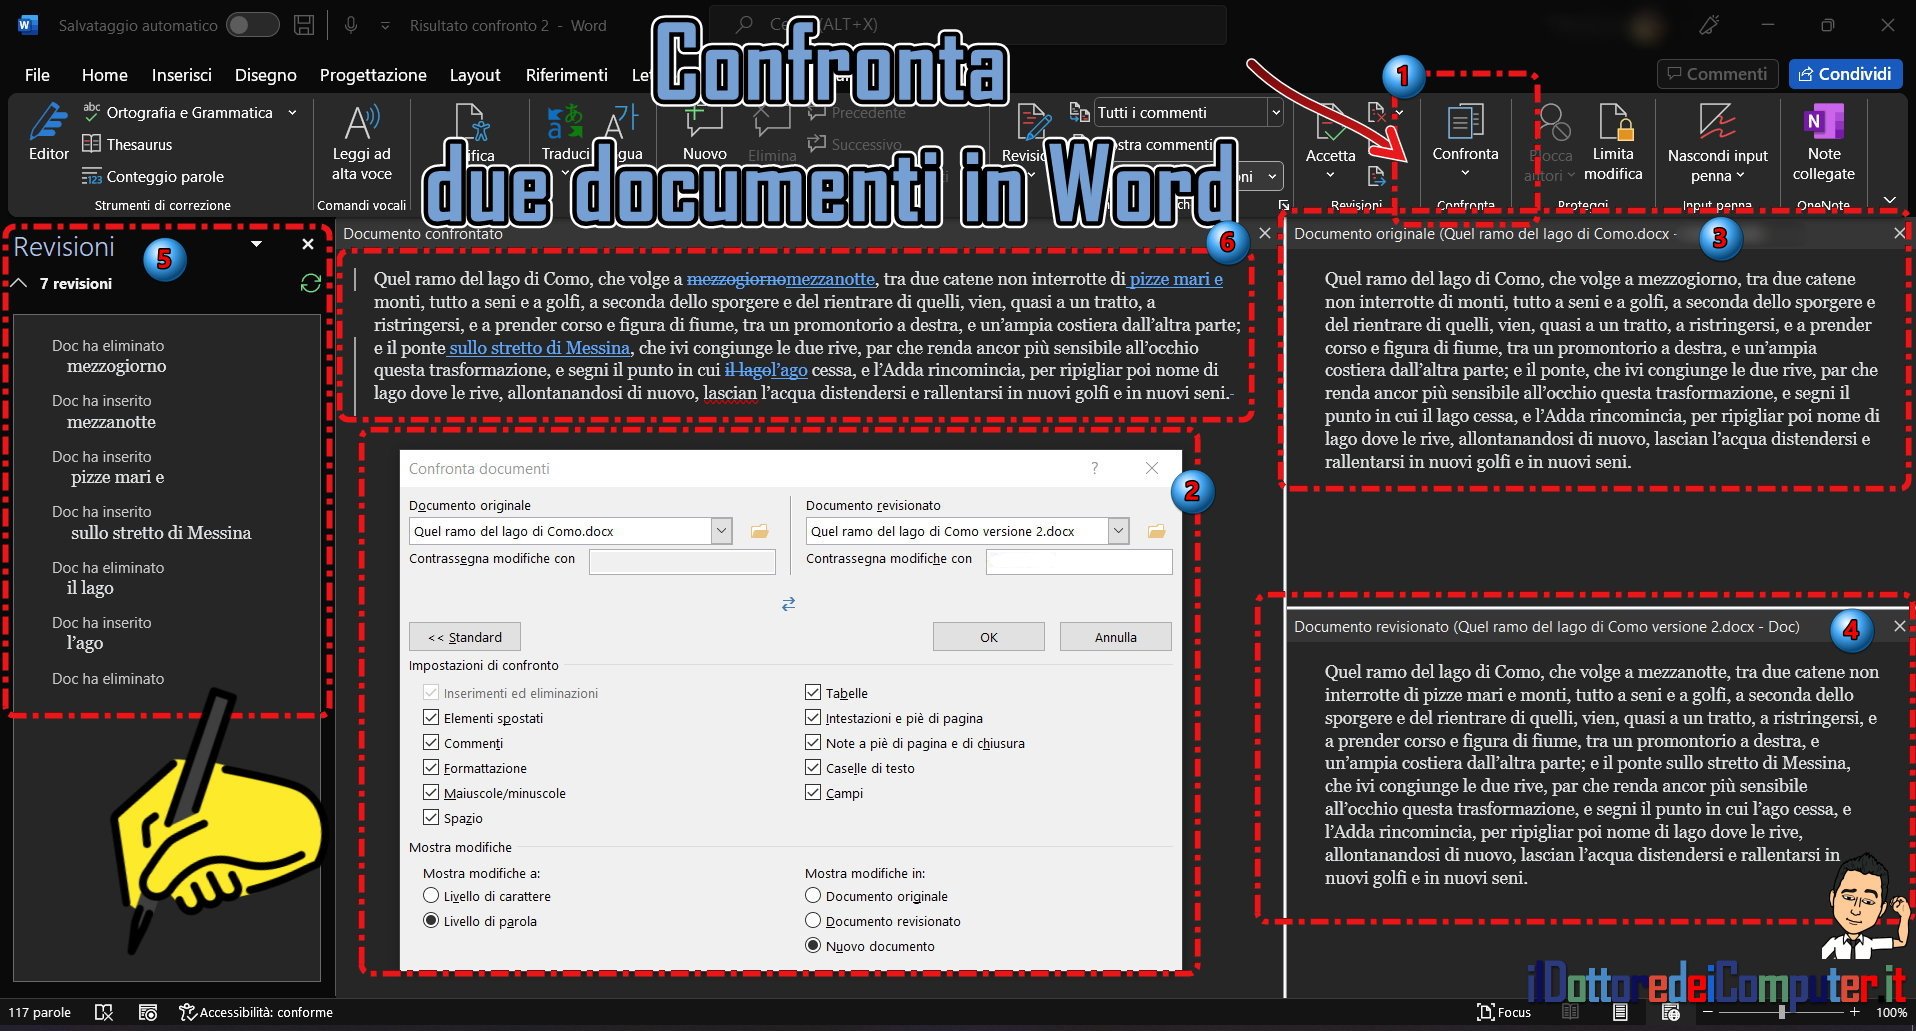Open the Thesaurus
The image size is (1916, 1031).
[x=127, y=144]
